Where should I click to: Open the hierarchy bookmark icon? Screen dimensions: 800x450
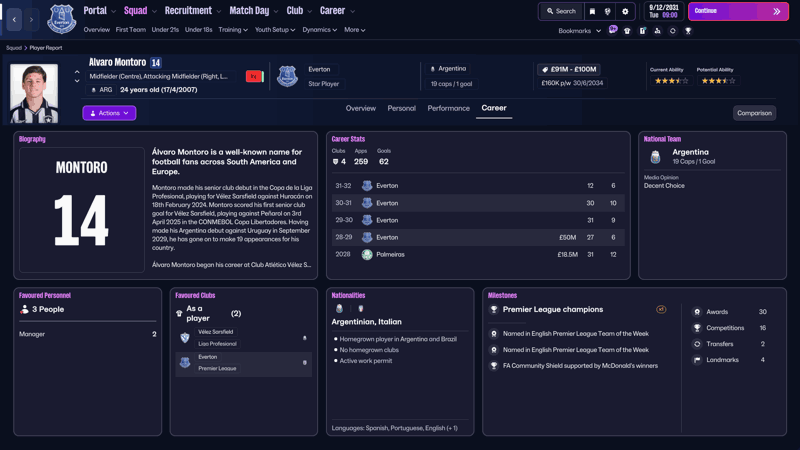[x=657, y=31]
